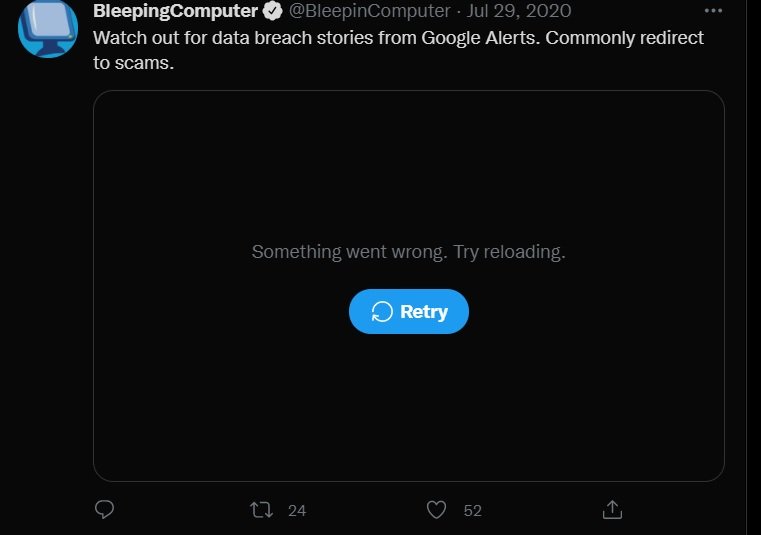This screenshot has width=761, height=535.
Task: Click the 'to scams.' line of the tweet
Action: point(134,62)
